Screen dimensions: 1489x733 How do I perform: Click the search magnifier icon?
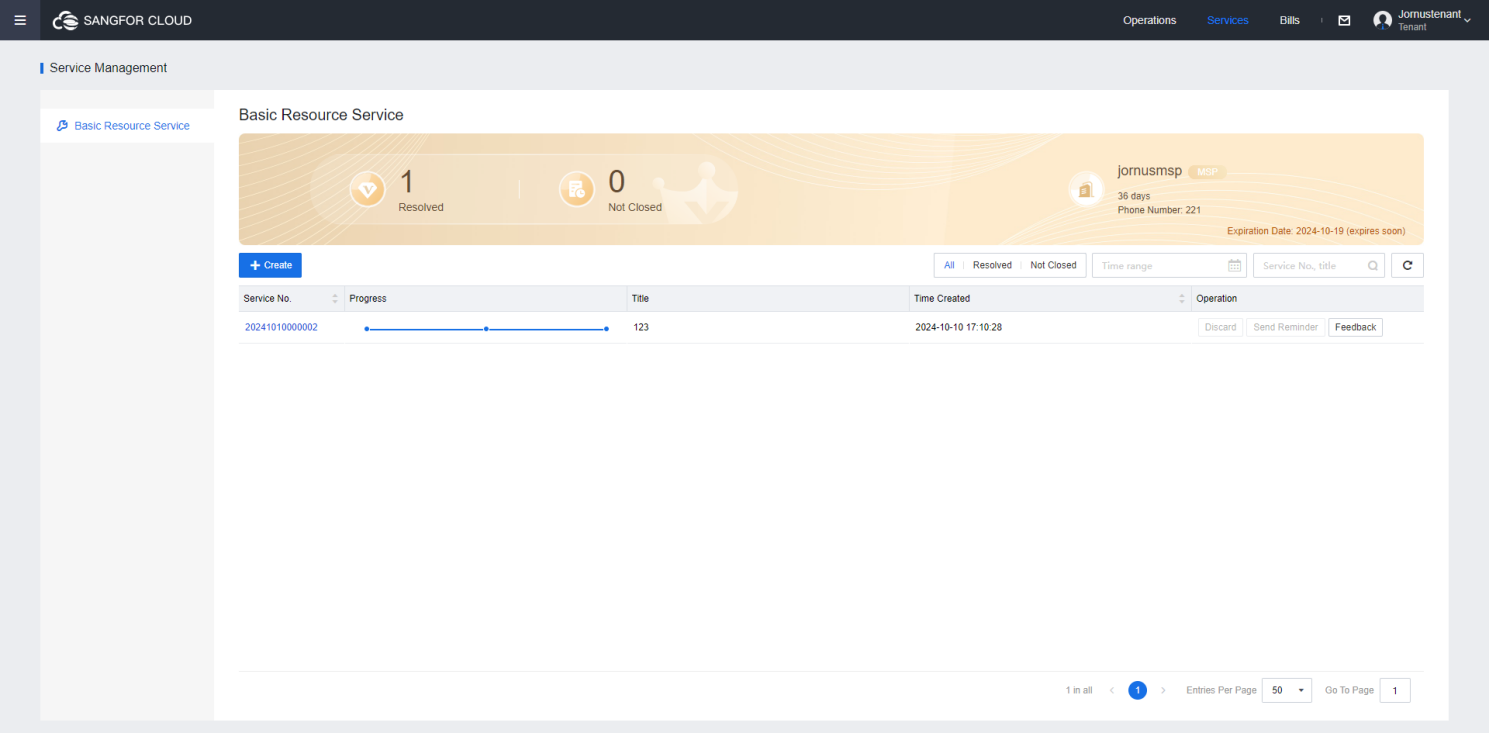click(1372, 266)
